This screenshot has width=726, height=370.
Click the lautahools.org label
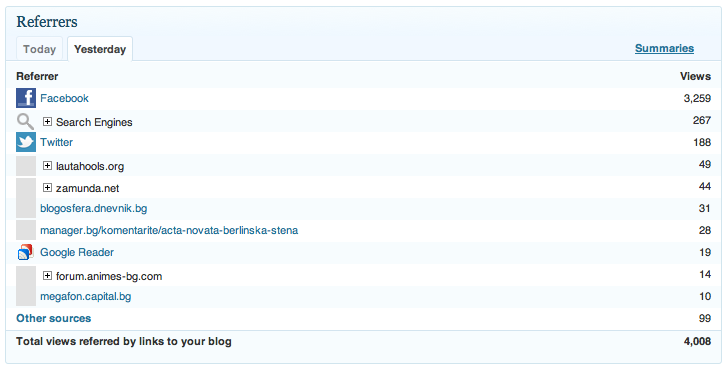(90, 166)
